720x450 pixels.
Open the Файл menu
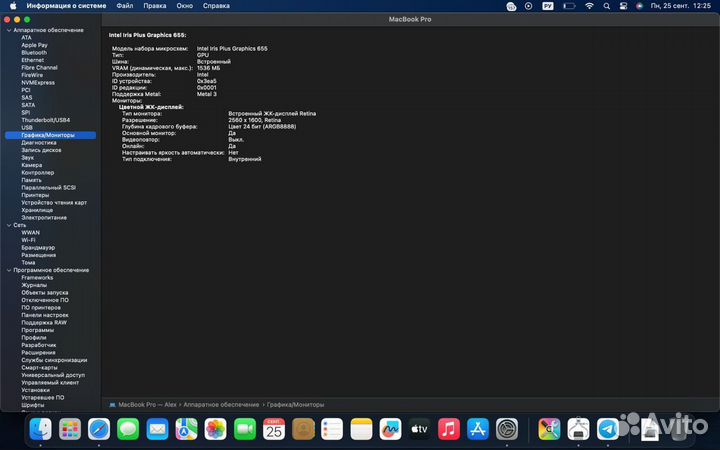124,6
